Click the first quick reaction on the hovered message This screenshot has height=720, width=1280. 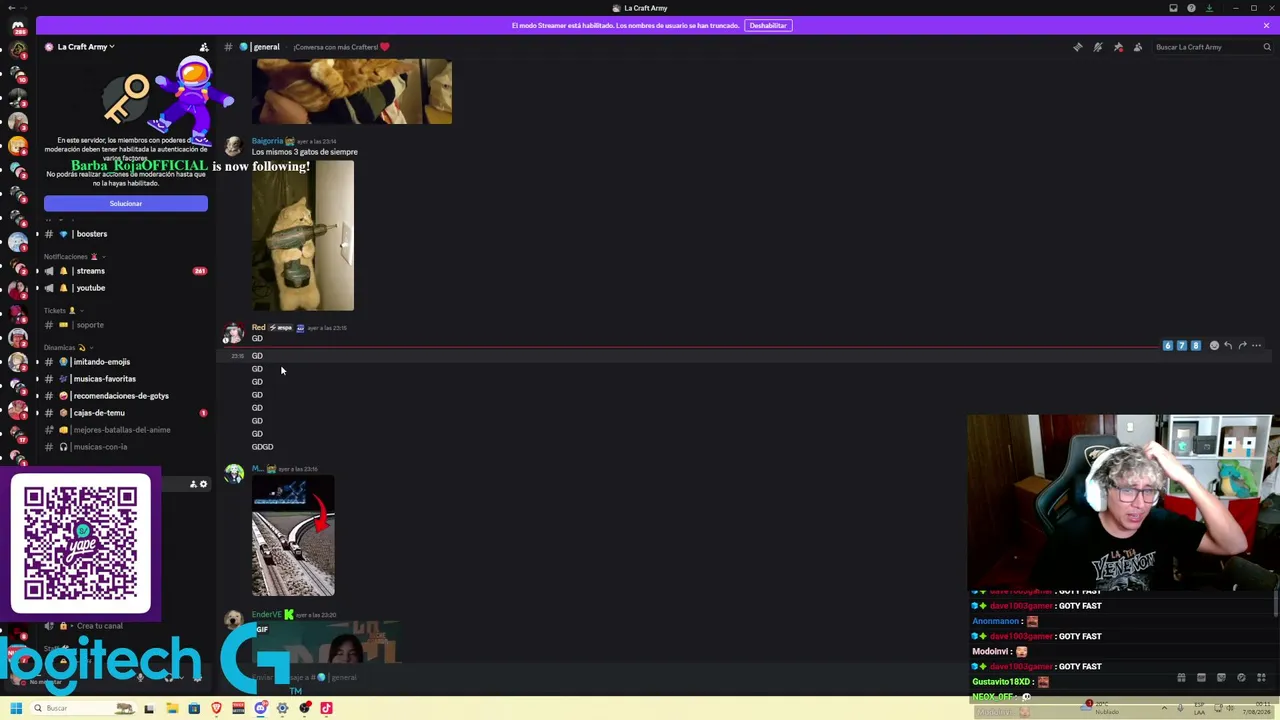tap(1167, 346)
